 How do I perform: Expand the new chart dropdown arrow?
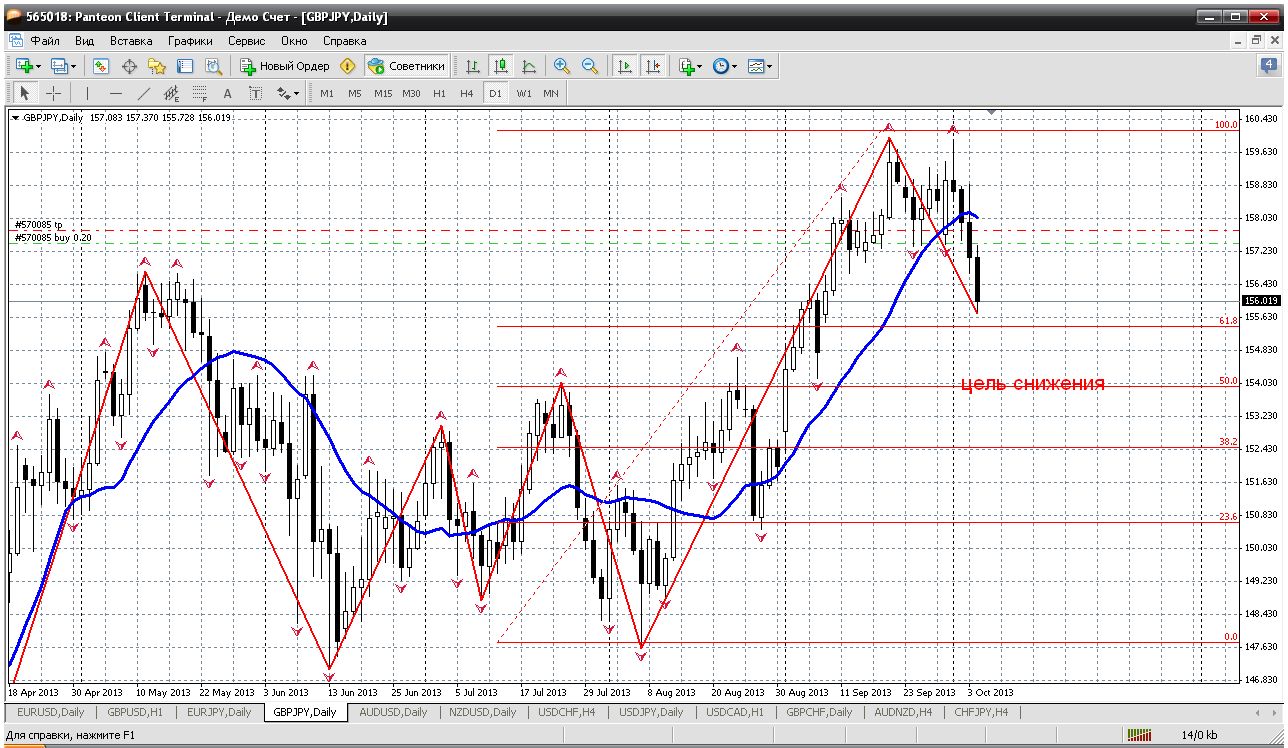[x=39, y=66]
